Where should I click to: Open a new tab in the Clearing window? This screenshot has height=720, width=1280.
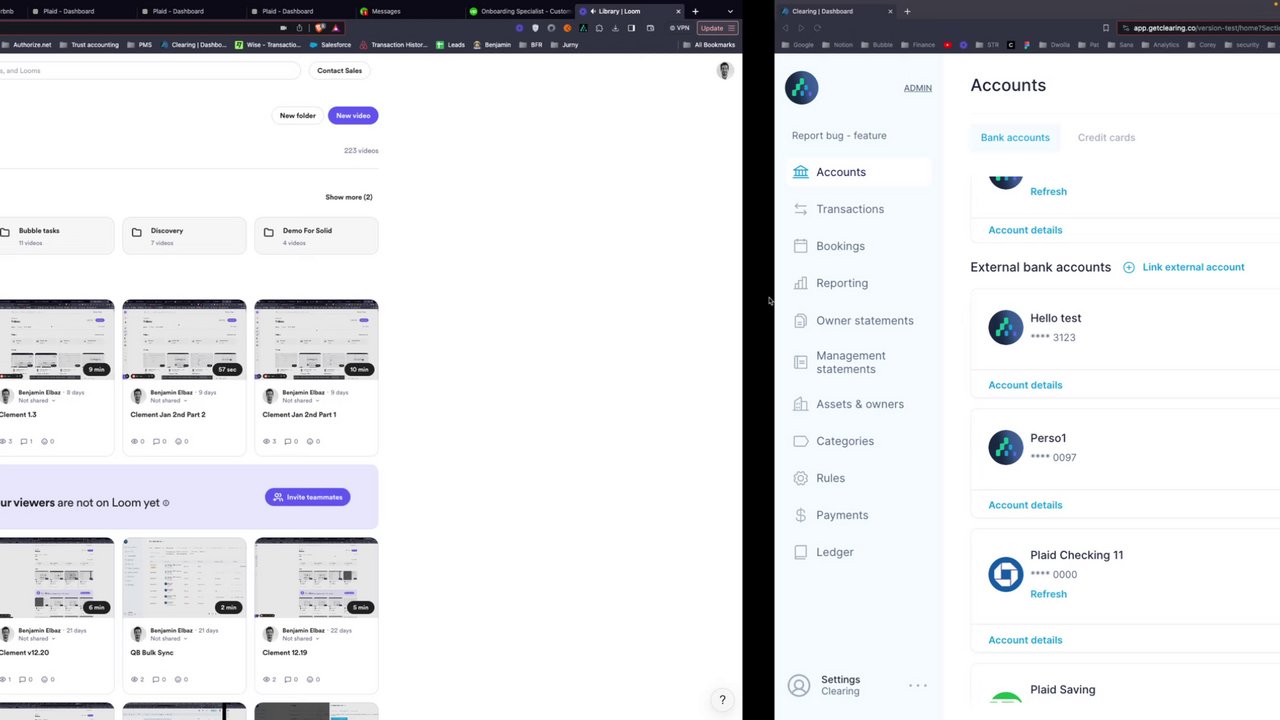(x=907, y=11)
